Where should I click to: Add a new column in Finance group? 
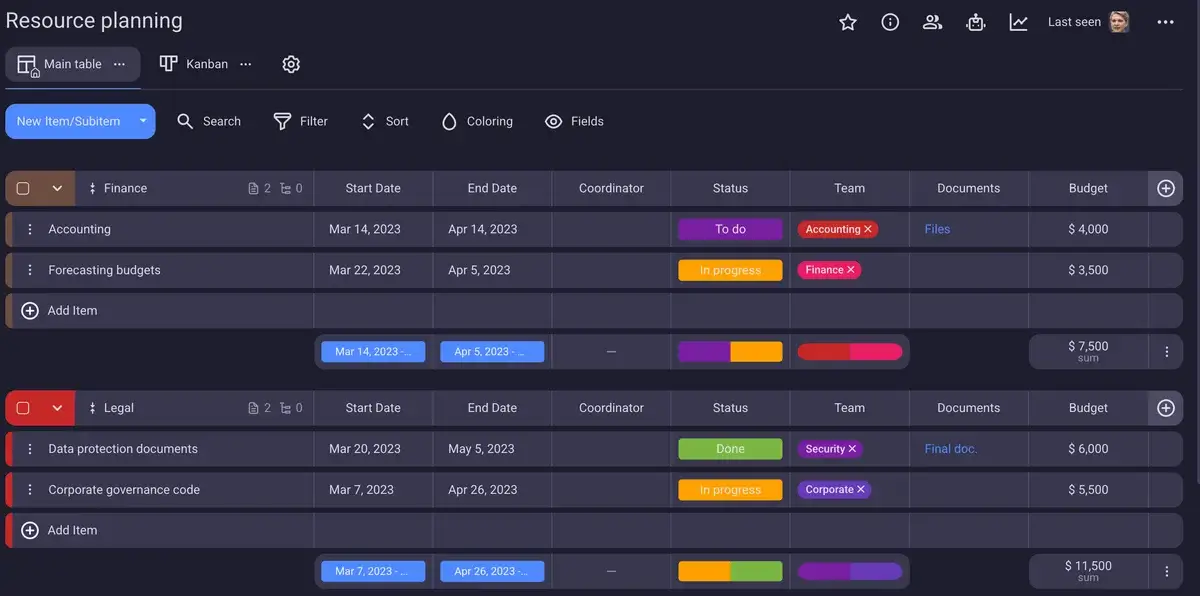(x=1165, y=188)
